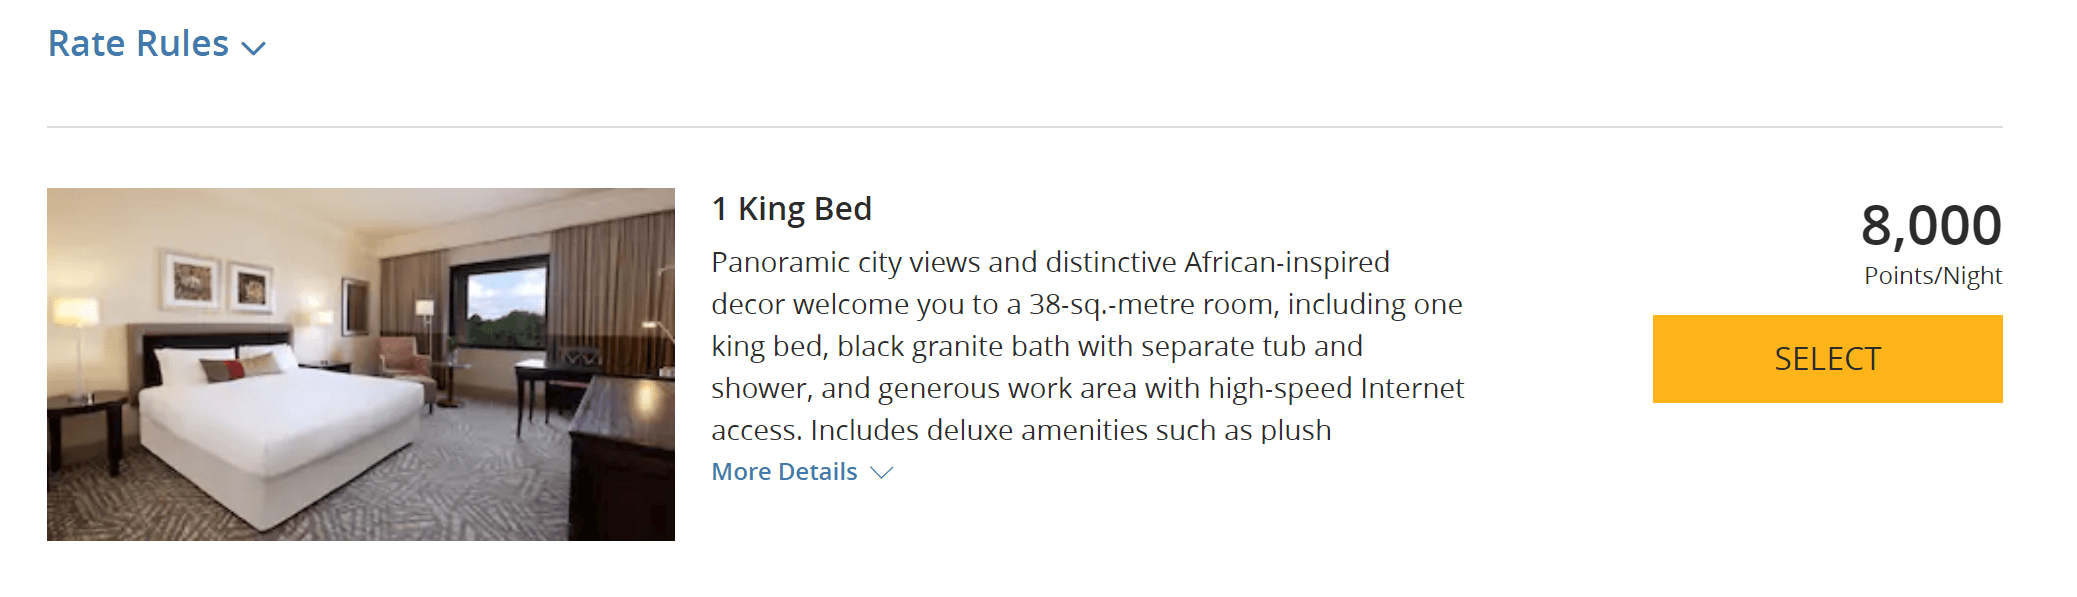The image size is (2077, 597).
Task: Click the "Panoramic city views" description line
Action: click(x=1050, y=262)
